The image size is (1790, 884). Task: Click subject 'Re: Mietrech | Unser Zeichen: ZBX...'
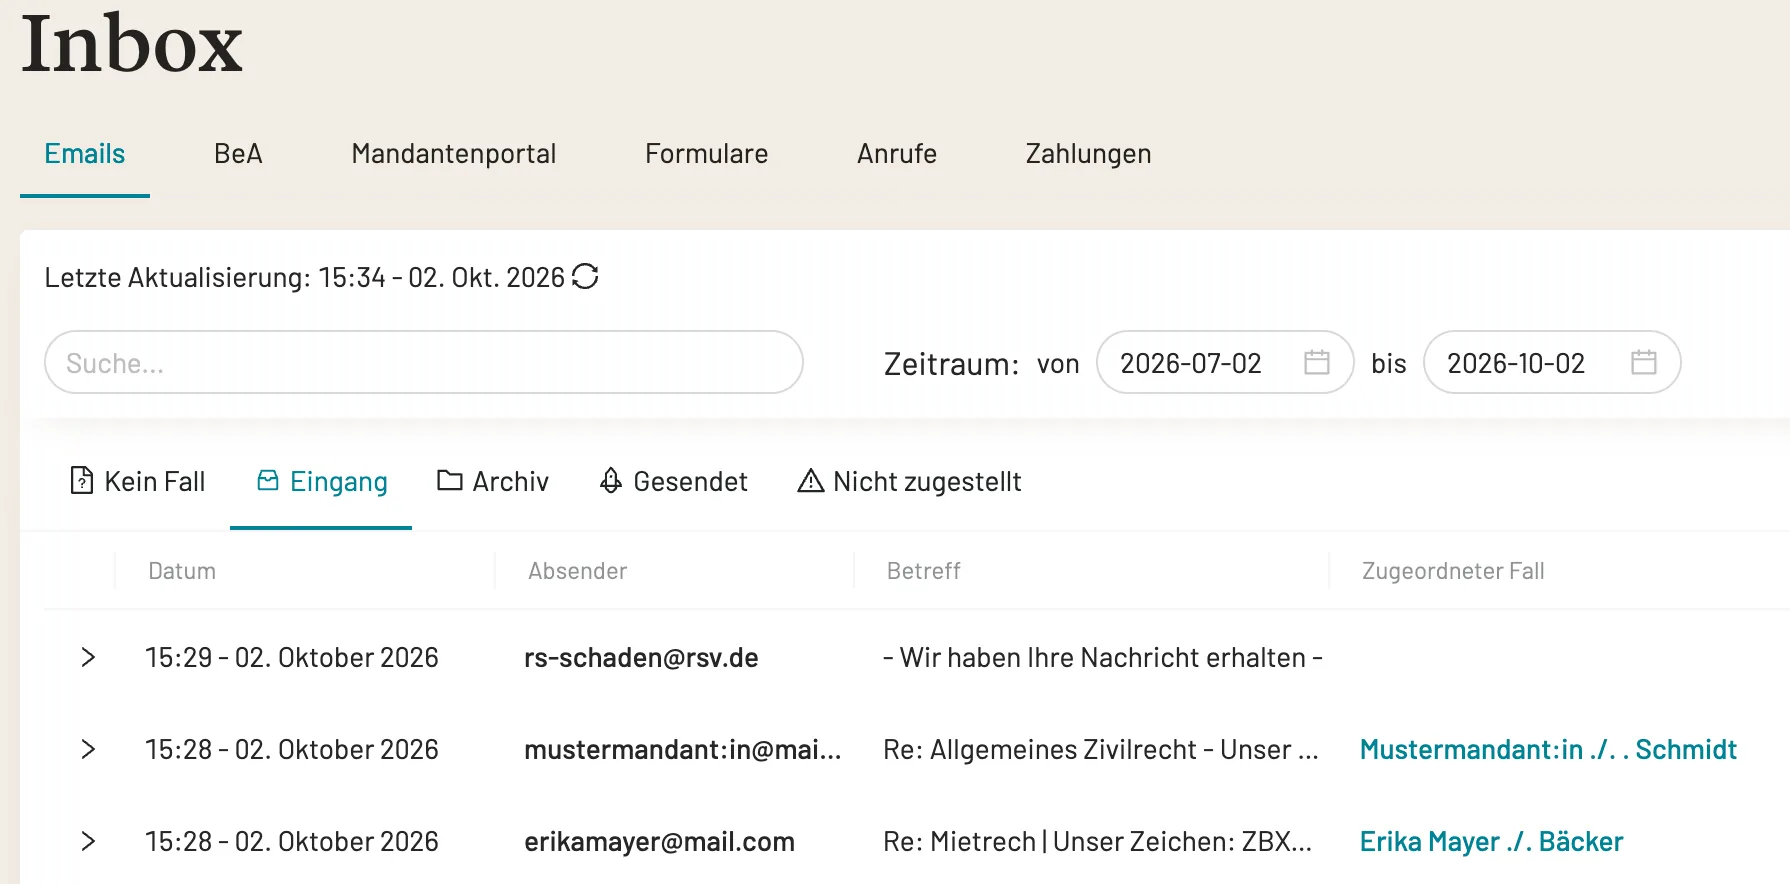click(1097, 841)
